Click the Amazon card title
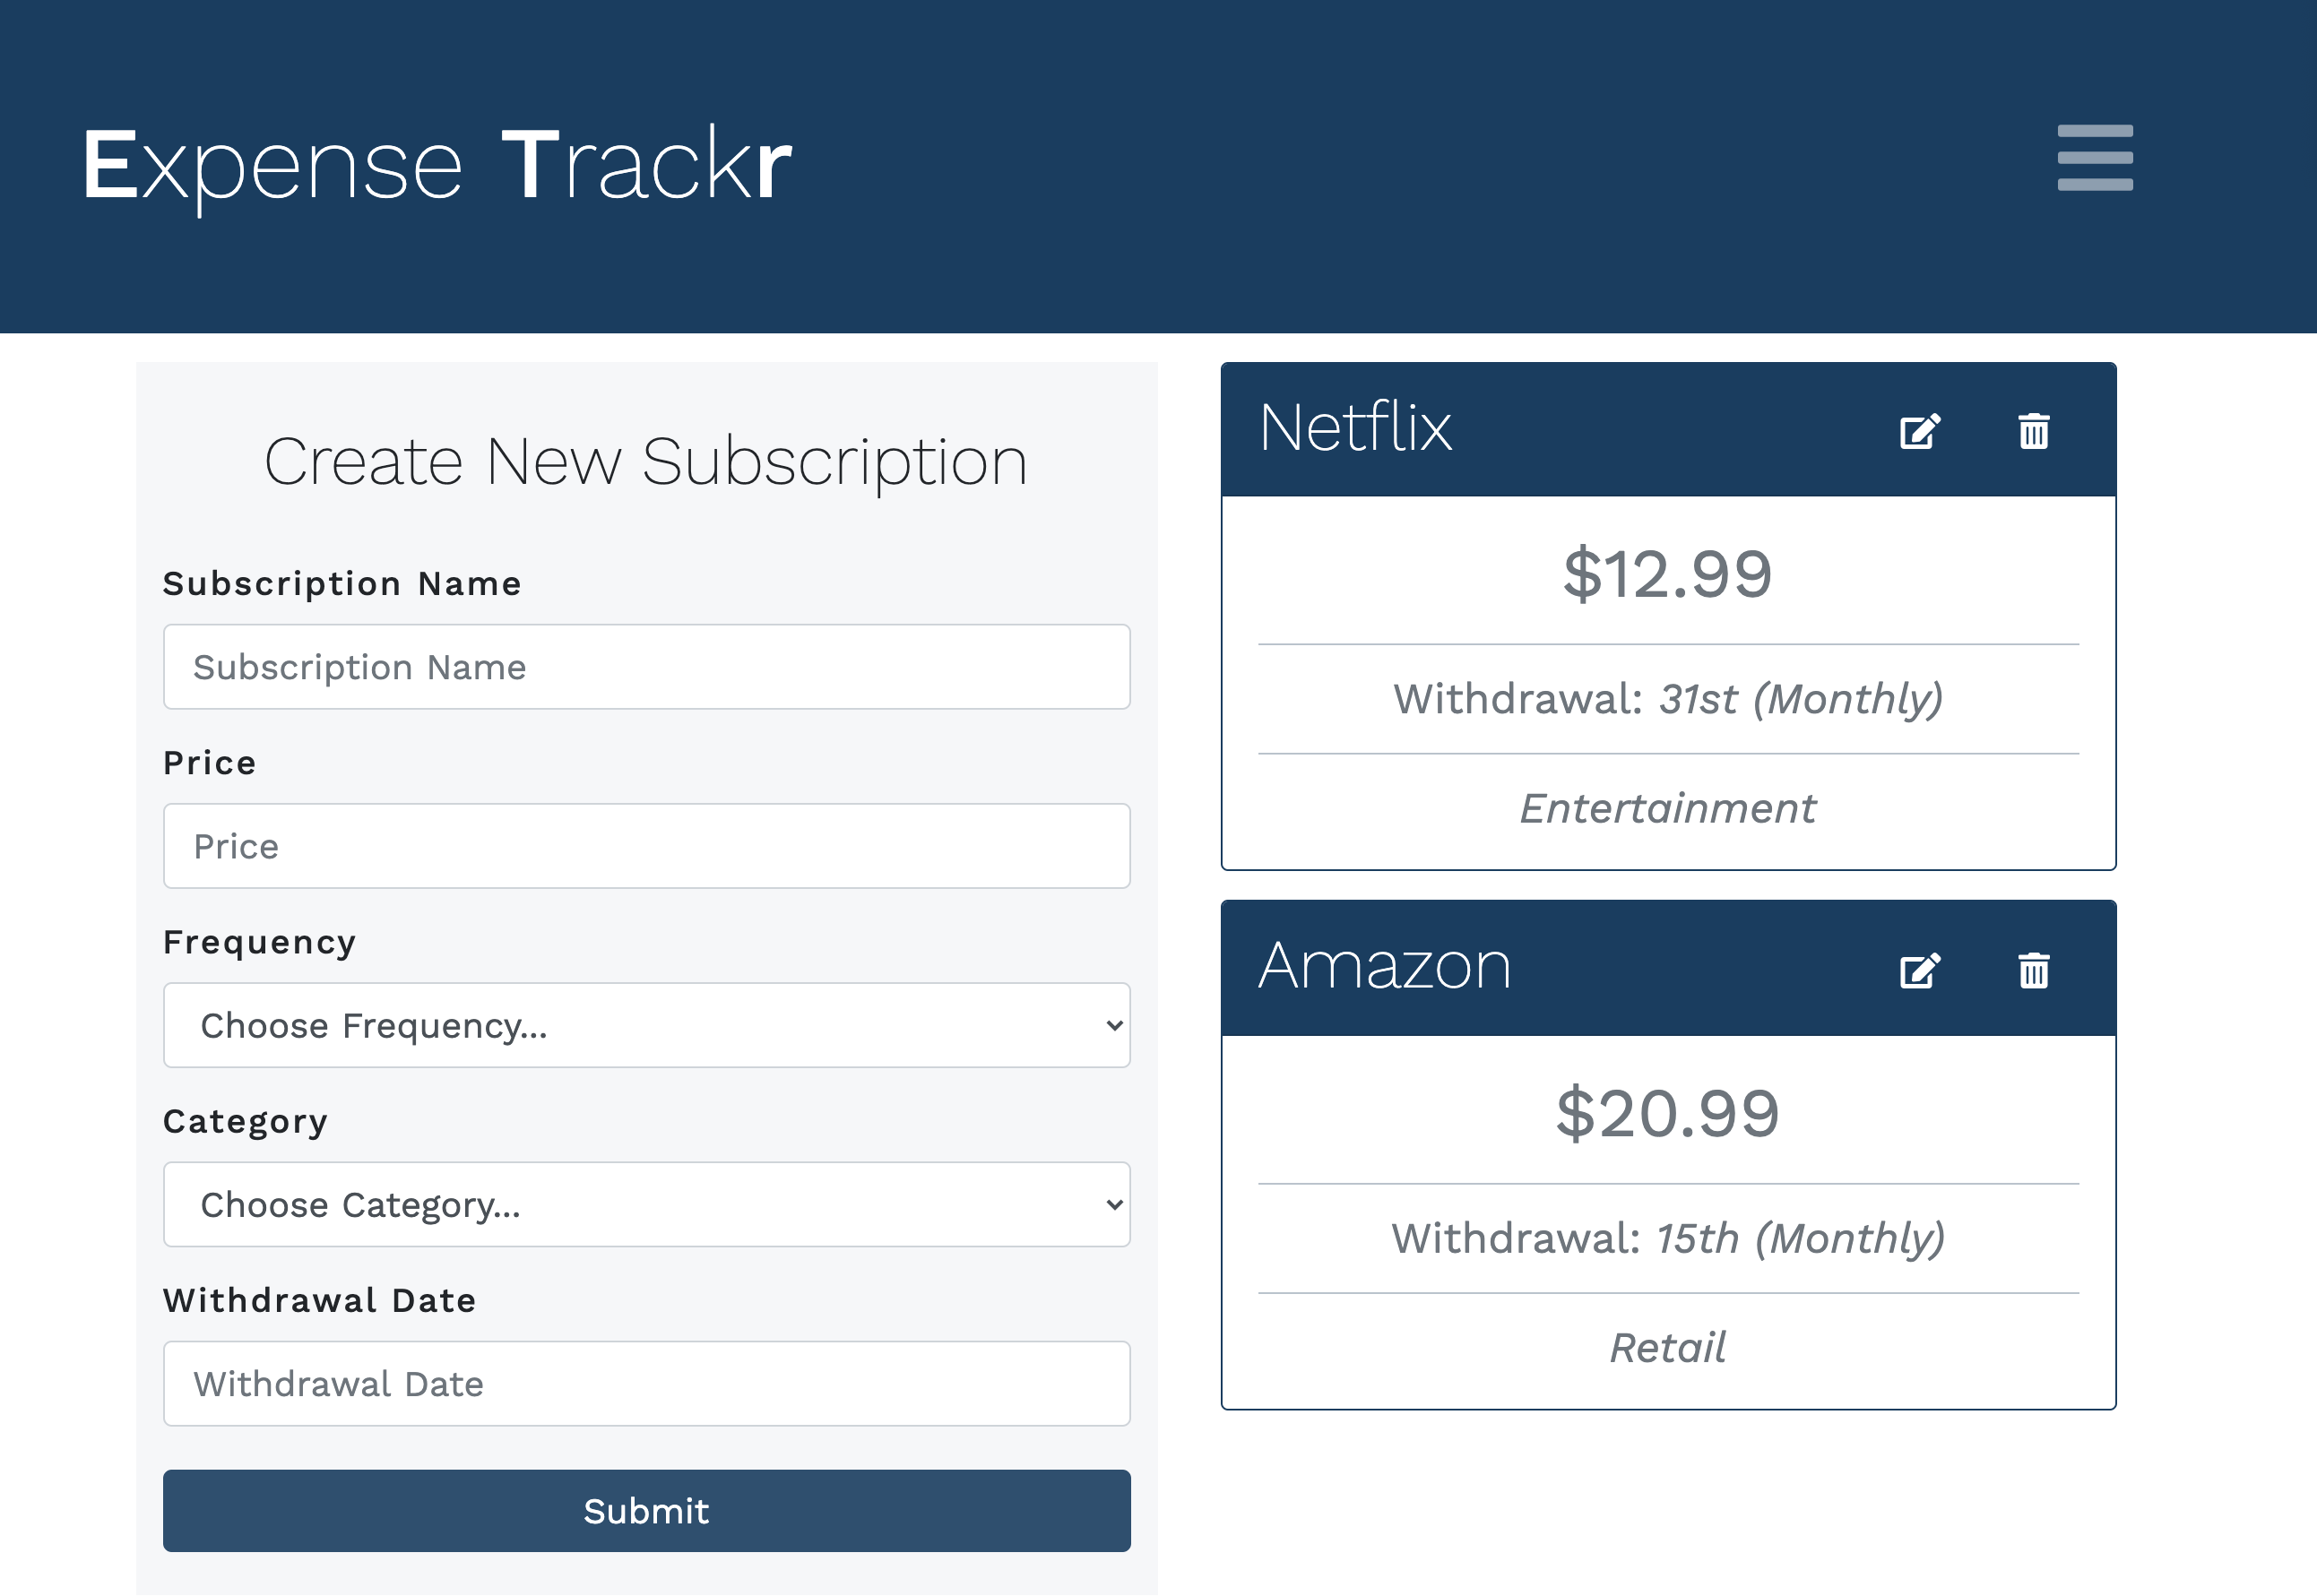This screenshot has width=2317, height=1596. [x=1384, y=966]
